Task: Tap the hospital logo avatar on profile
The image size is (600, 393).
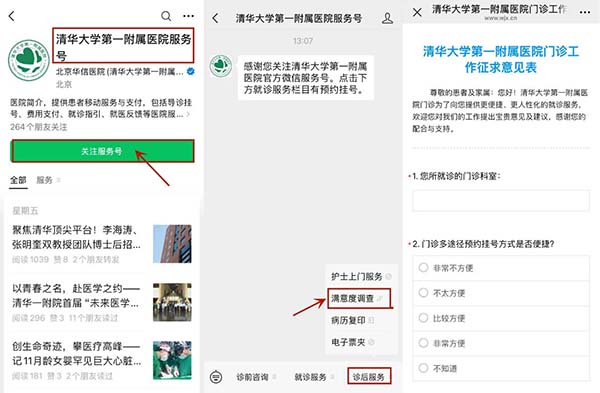Action: click(29, 60)
